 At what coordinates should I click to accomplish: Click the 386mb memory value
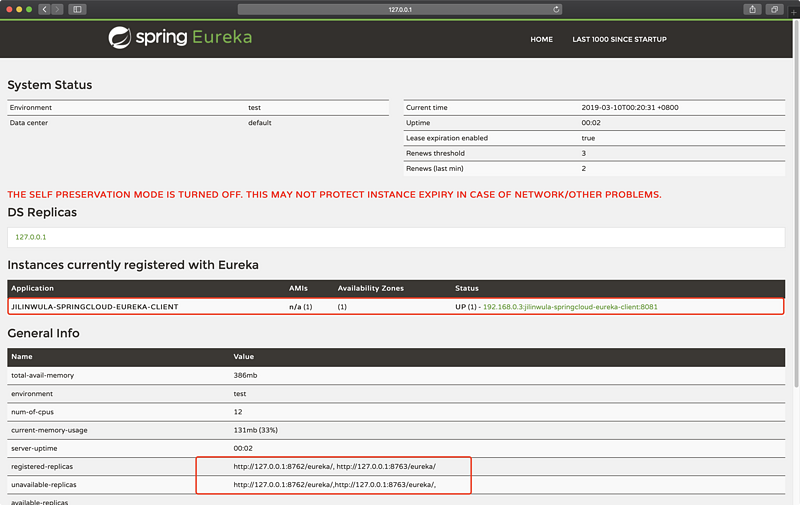245,375
